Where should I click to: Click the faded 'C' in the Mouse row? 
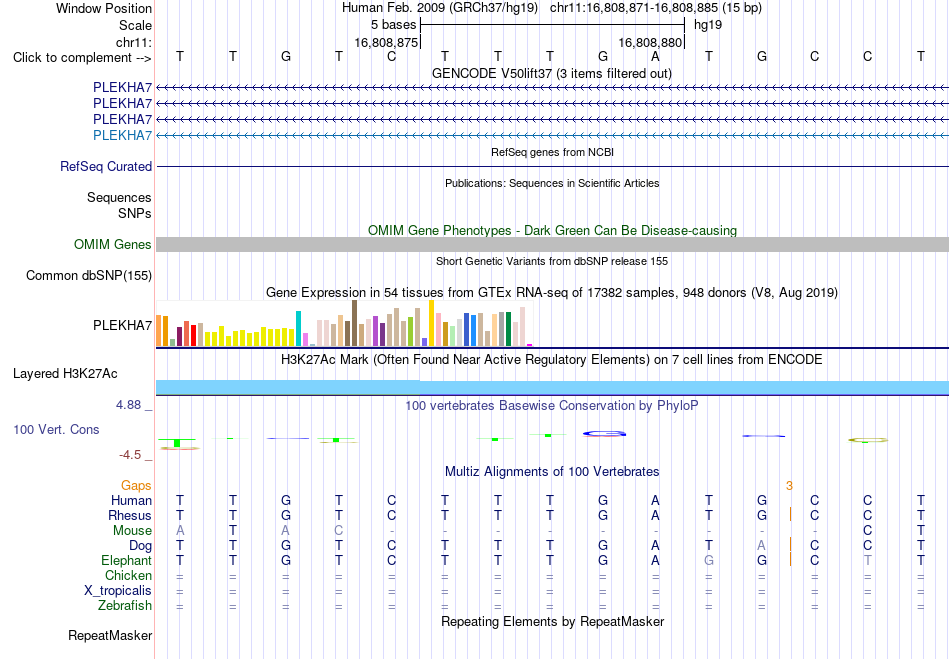coord(339,531)
